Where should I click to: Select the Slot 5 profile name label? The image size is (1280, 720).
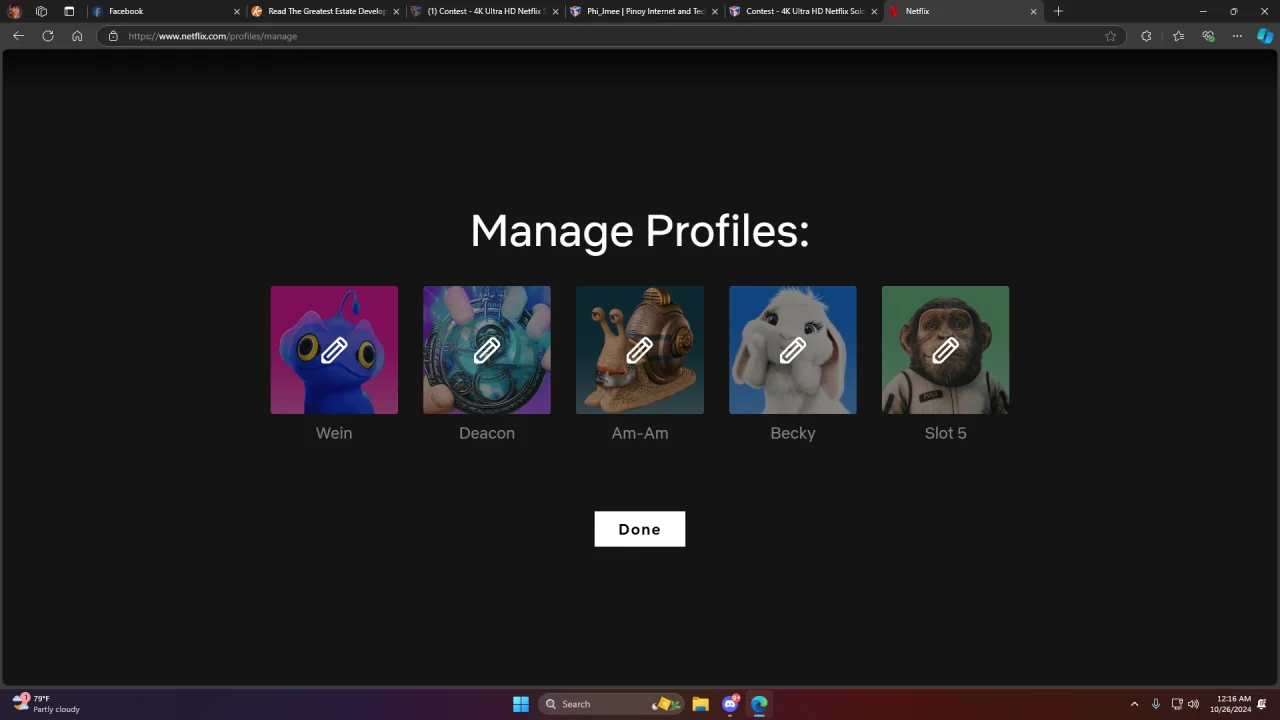(945, 433)
